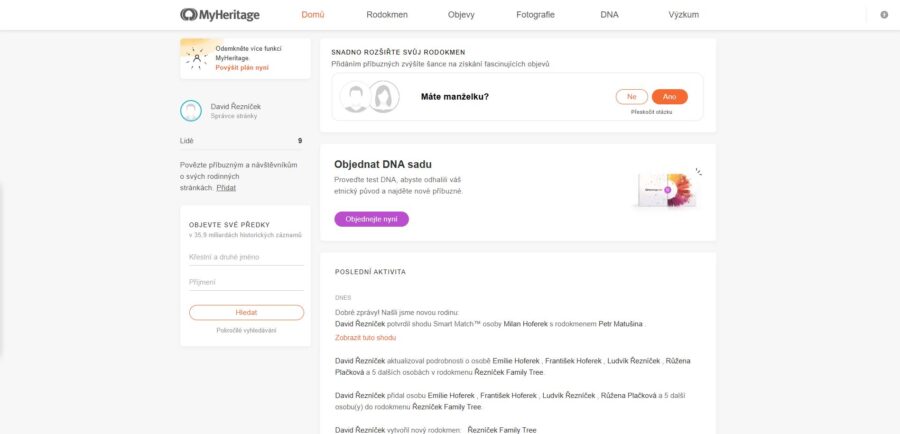The width and height of the screenshot is (900, 434).
Task: Click David Řezníček profile avatar
Action: click(x=191, y=111)
